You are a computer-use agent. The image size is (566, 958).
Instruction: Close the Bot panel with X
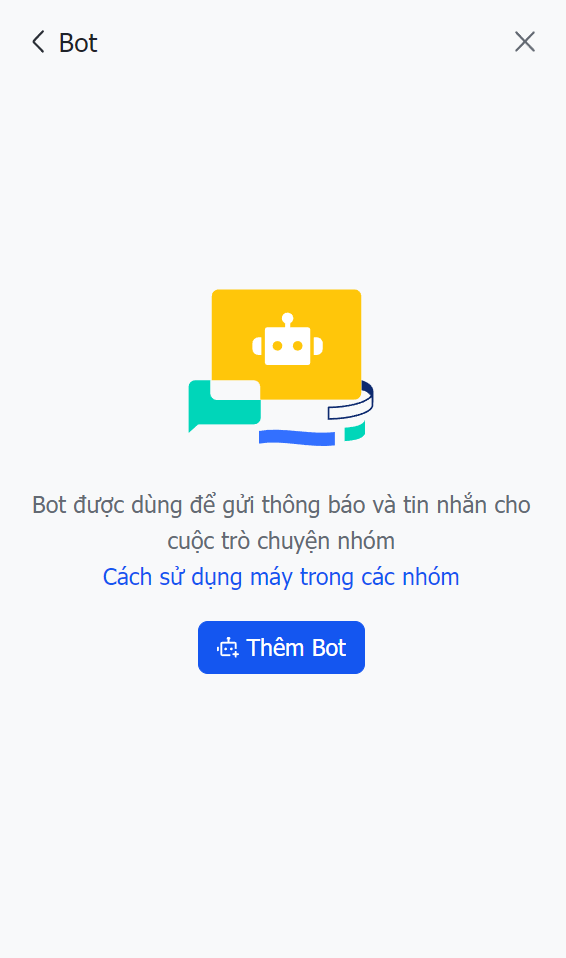tap(524, 42)
